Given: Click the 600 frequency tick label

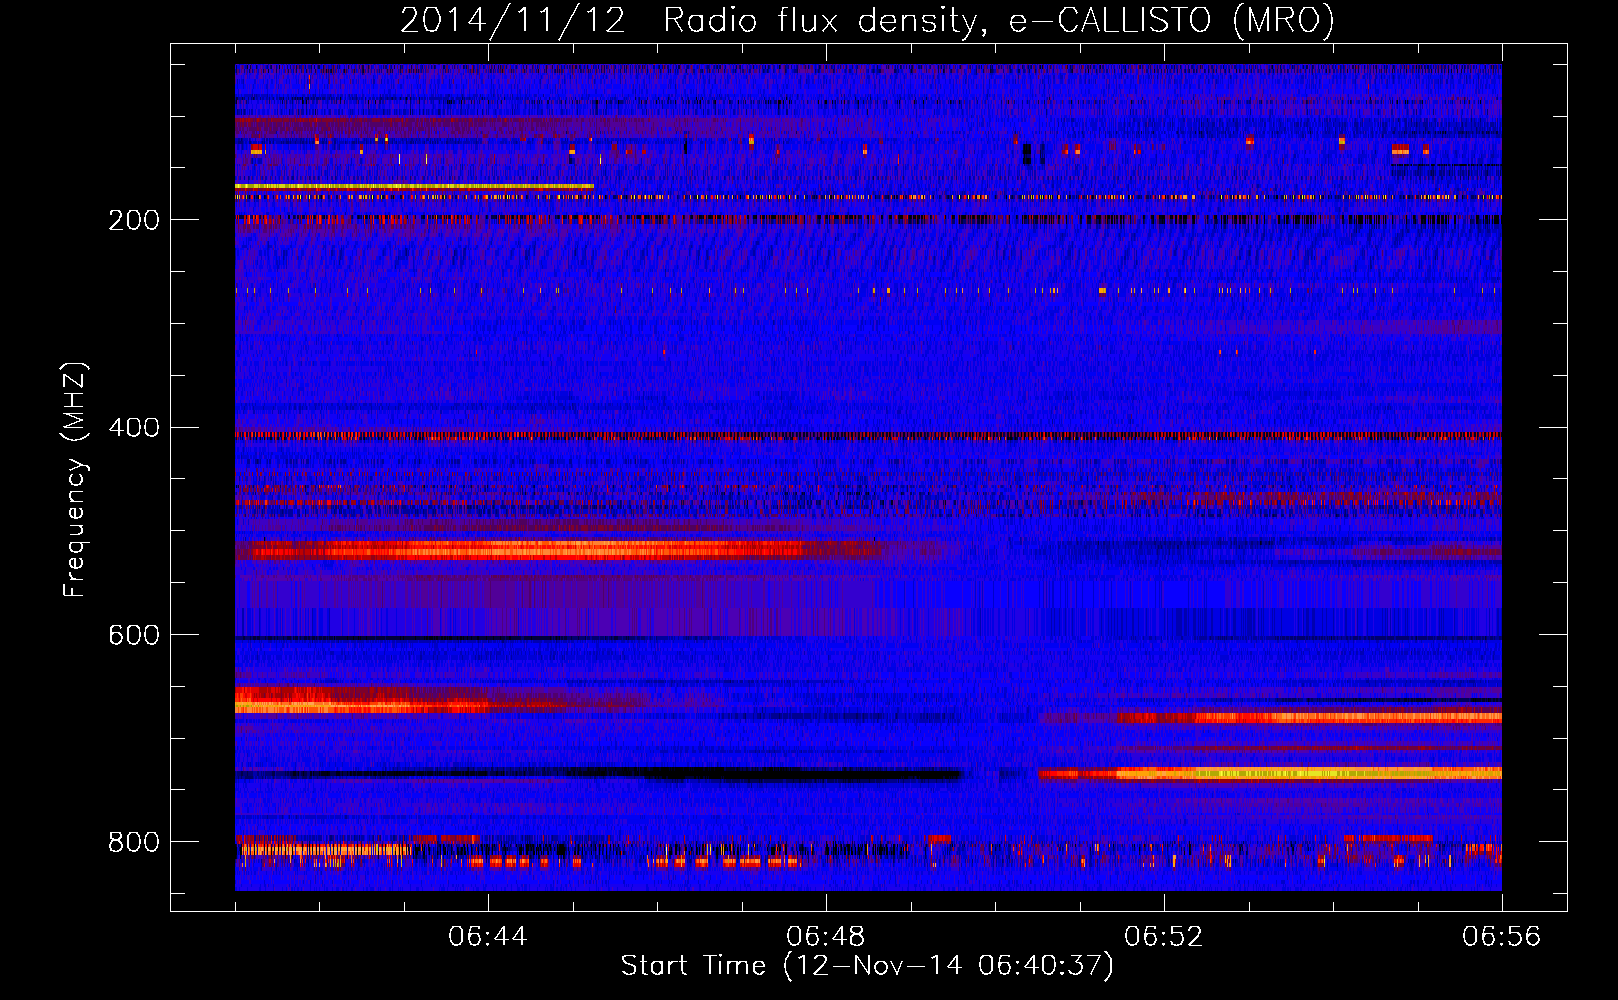Looking at the screenshot, I should pos(134,636).
